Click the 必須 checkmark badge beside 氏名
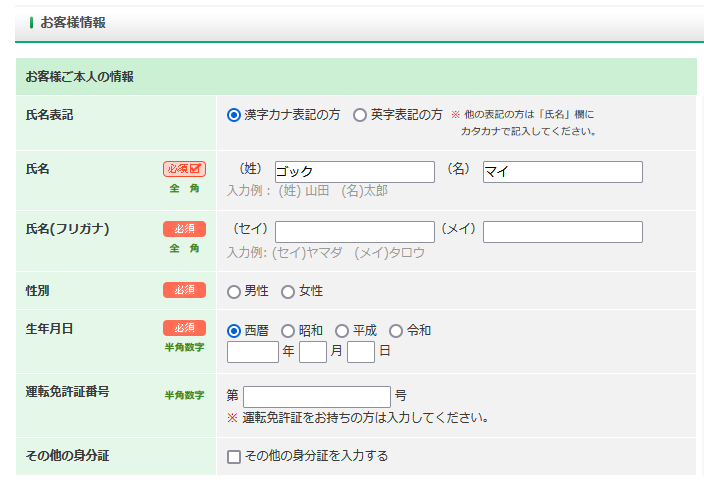 (x=184, y=169)
